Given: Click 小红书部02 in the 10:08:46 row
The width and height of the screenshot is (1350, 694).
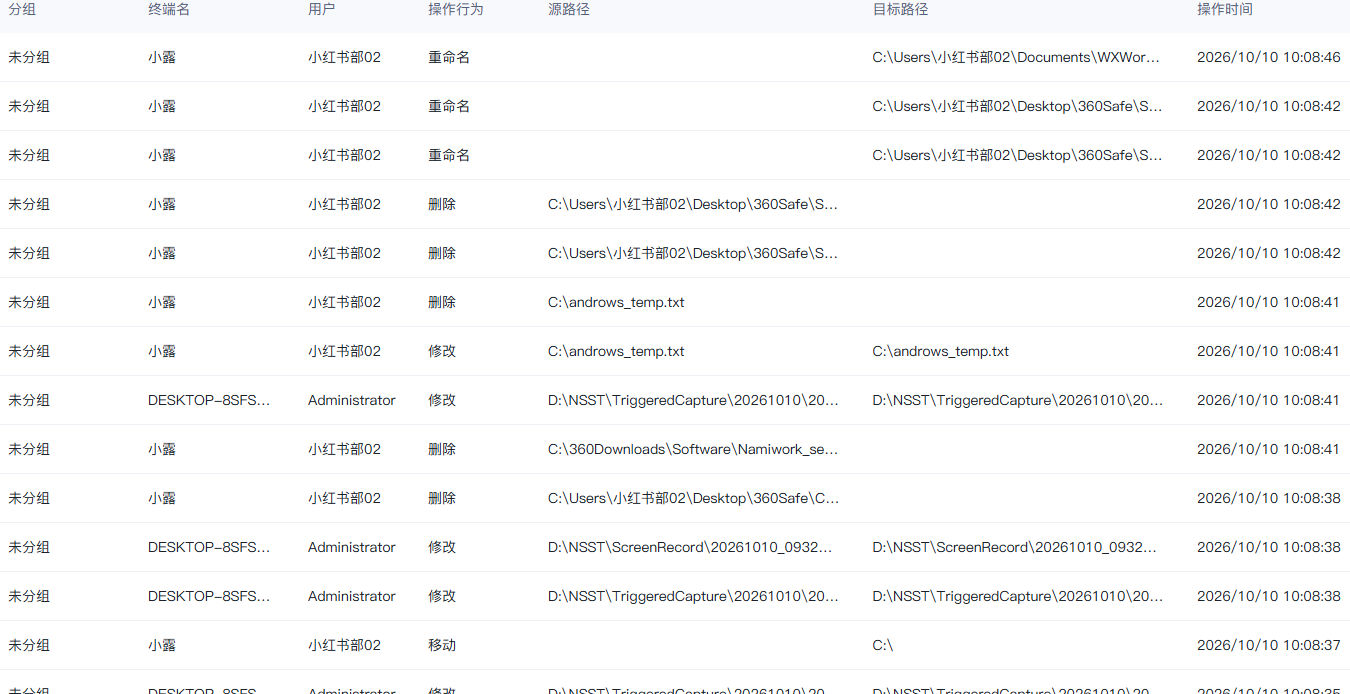Looking at the screenshot, I should (x=344, y=57).
